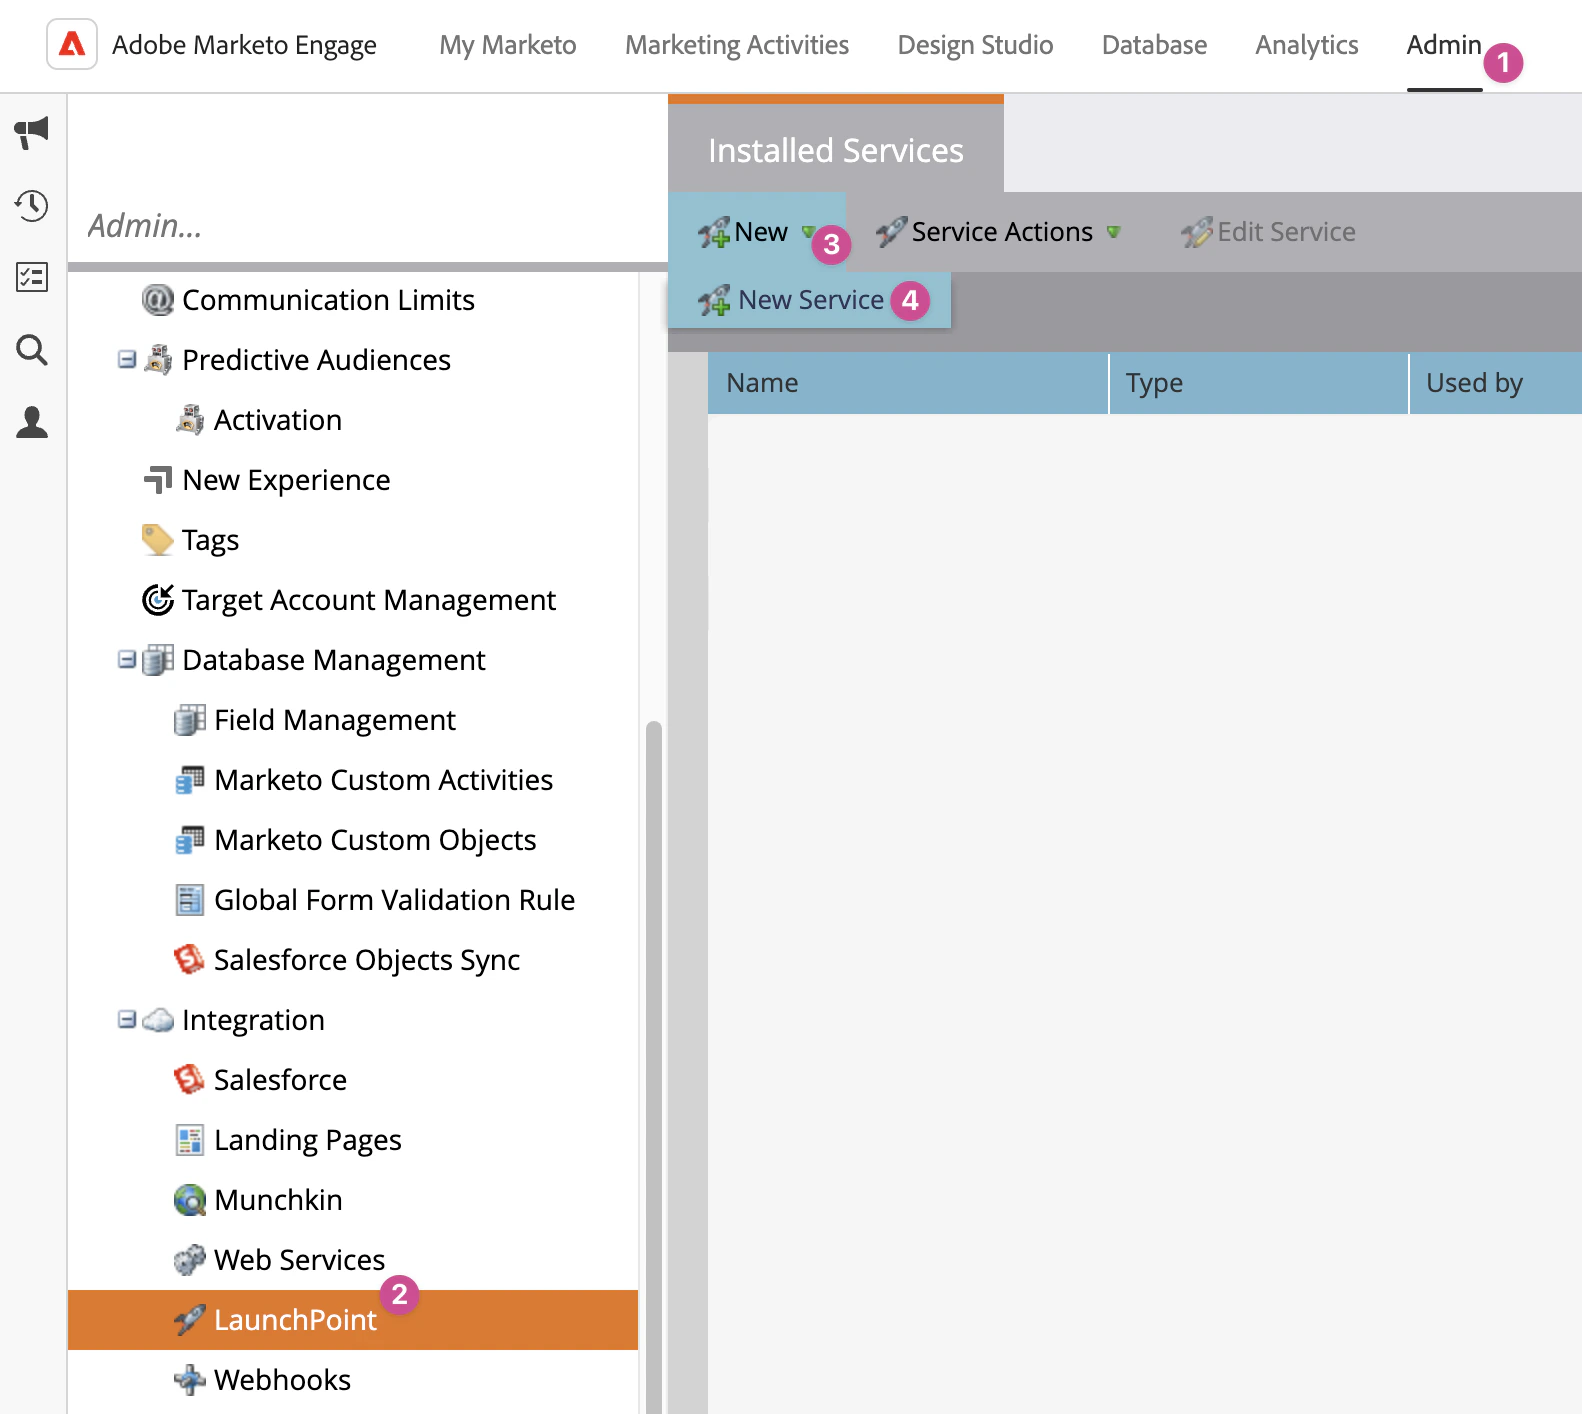This screenshot has width=1582, height=1414.
Task: Click the Admin search input field
Action: 367,226
